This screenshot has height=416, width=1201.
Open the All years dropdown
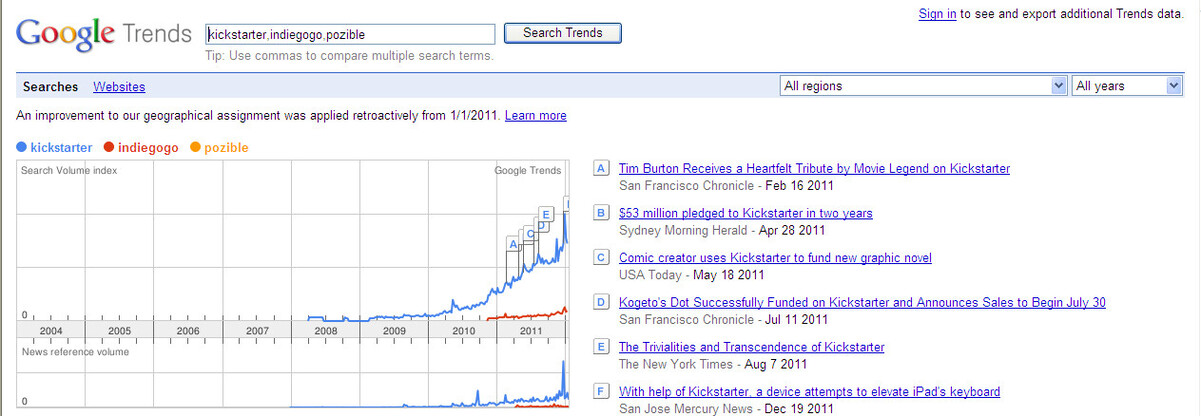click(1128, 86)
